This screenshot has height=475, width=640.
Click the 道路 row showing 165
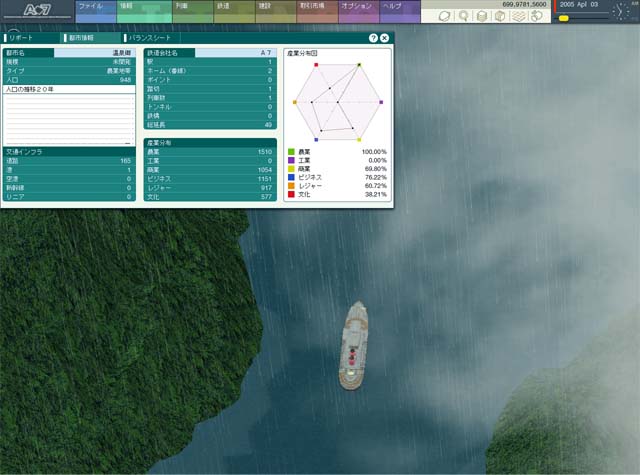pyautogui.click(x=69, y=161)
